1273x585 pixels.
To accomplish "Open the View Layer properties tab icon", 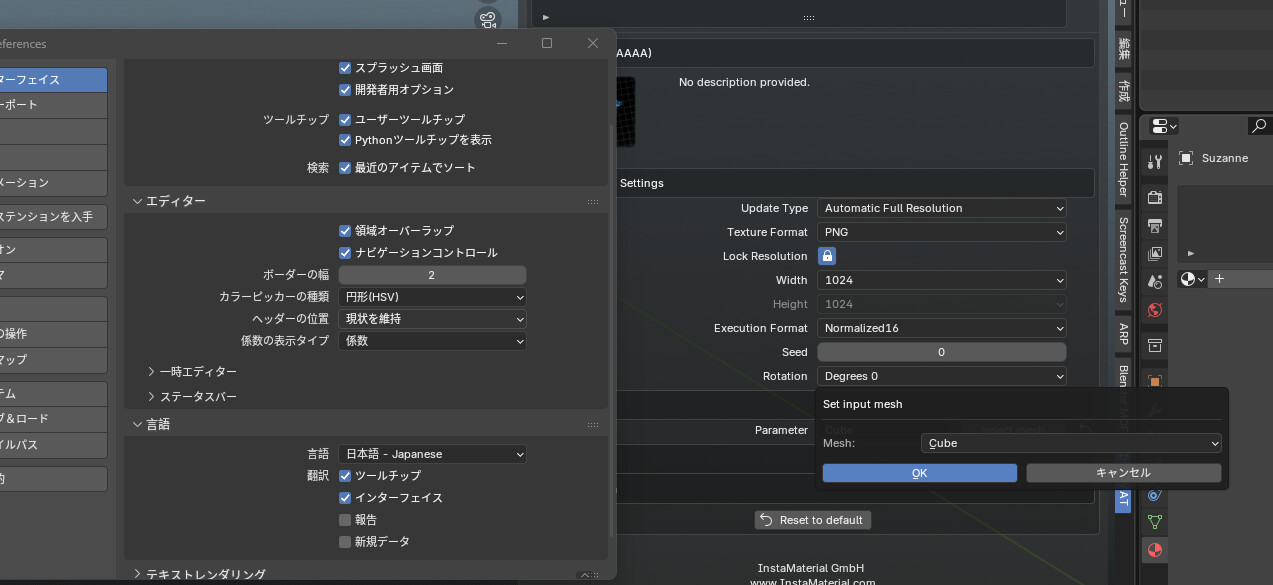I will coord(1155,254).
